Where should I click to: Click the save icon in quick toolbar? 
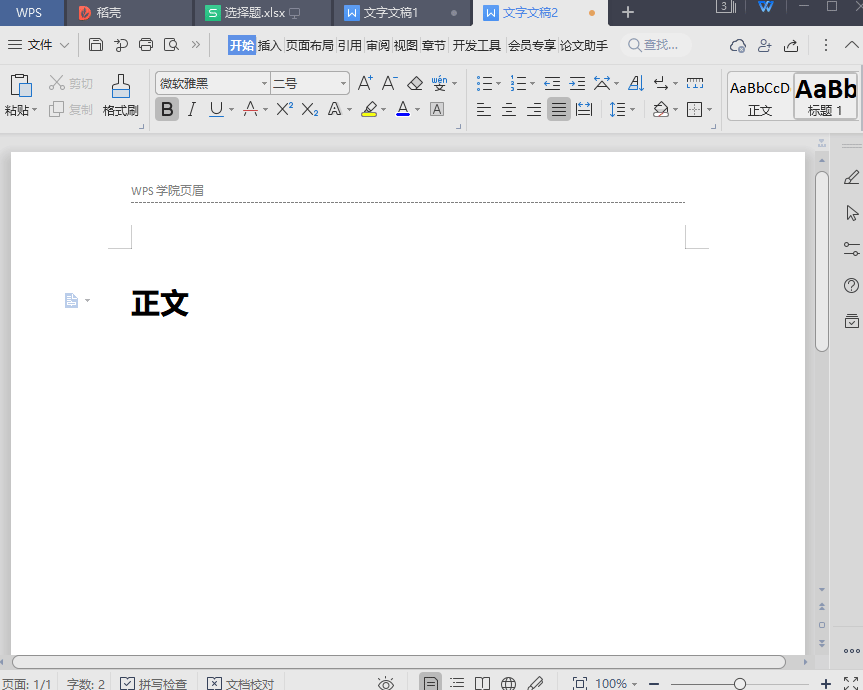(x=96, y=45)
